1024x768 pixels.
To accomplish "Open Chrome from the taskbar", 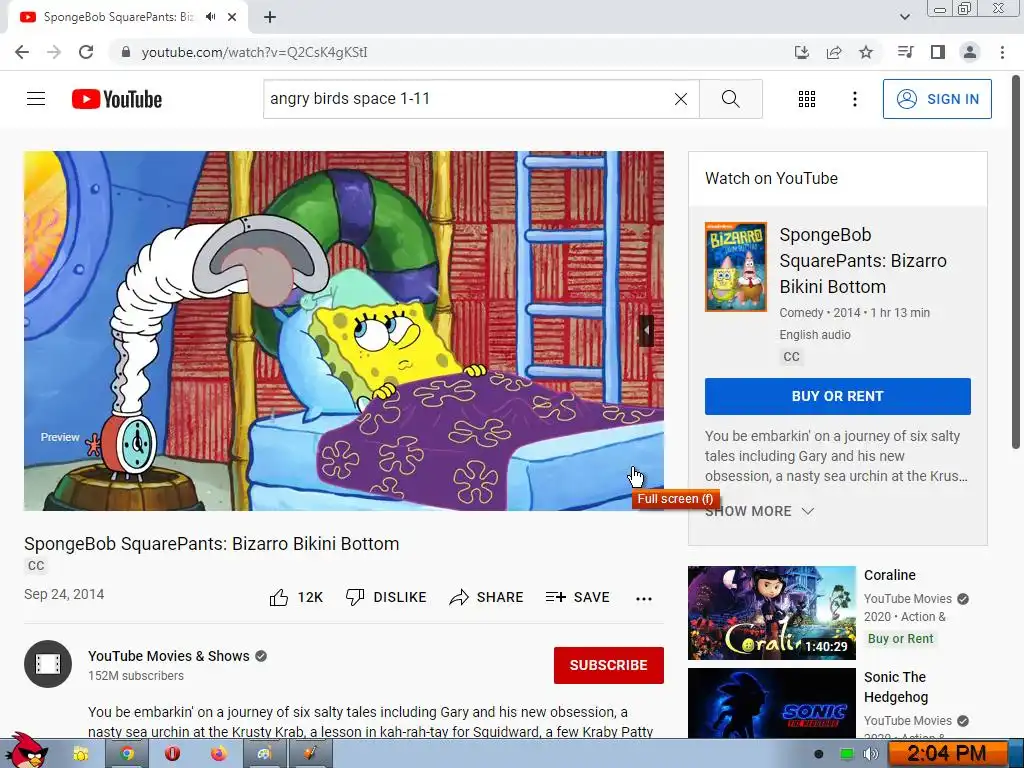I will coord(127,754).
